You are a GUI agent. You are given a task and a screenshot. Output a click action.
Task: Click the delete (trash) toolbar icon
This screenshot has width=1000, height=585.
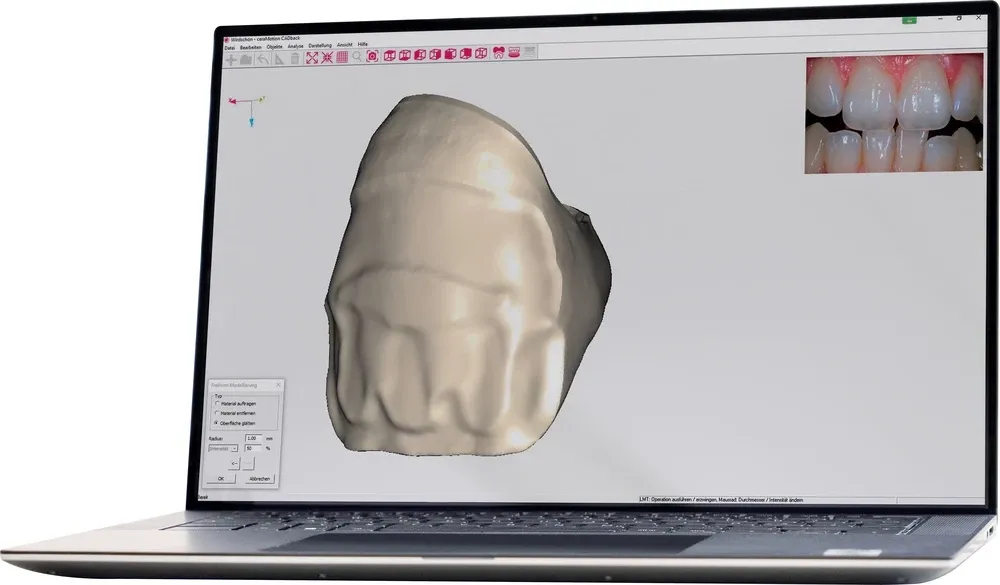click(294, 58)
